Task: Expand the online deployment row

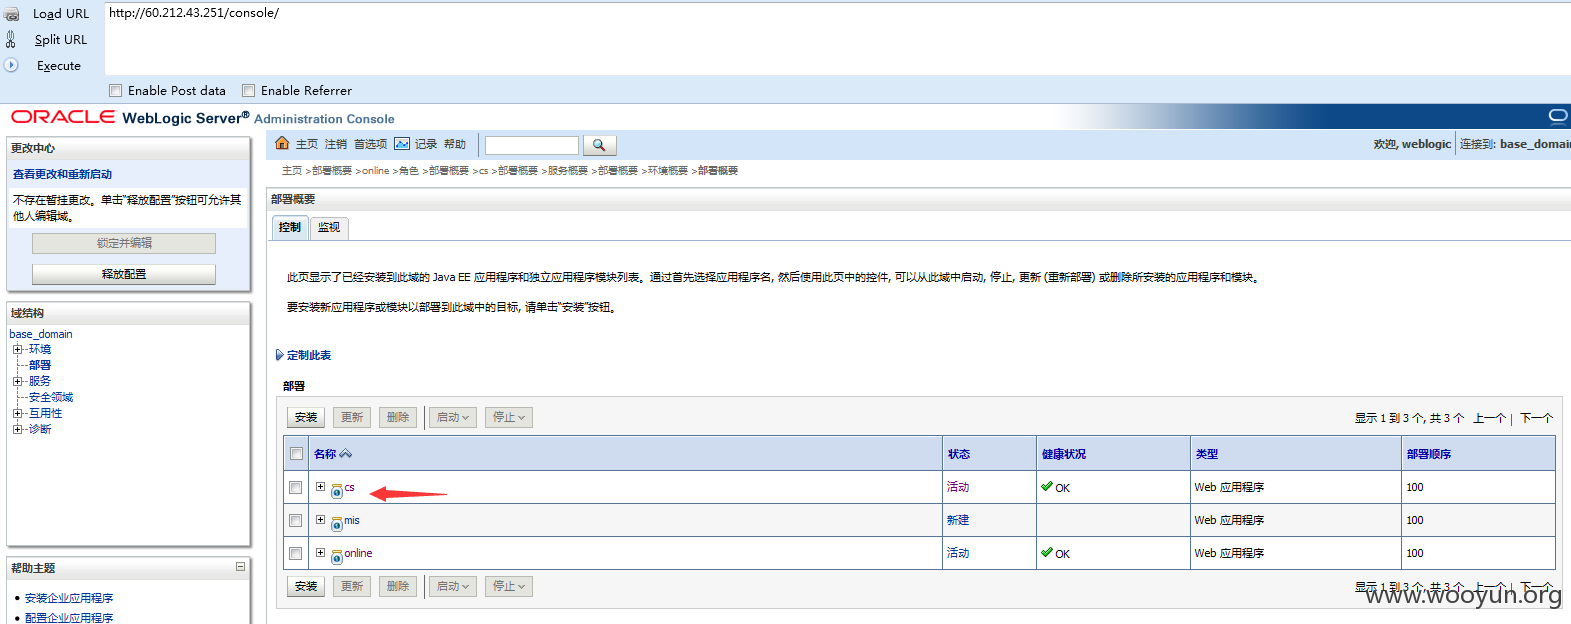Action: (x=320, y=553)
